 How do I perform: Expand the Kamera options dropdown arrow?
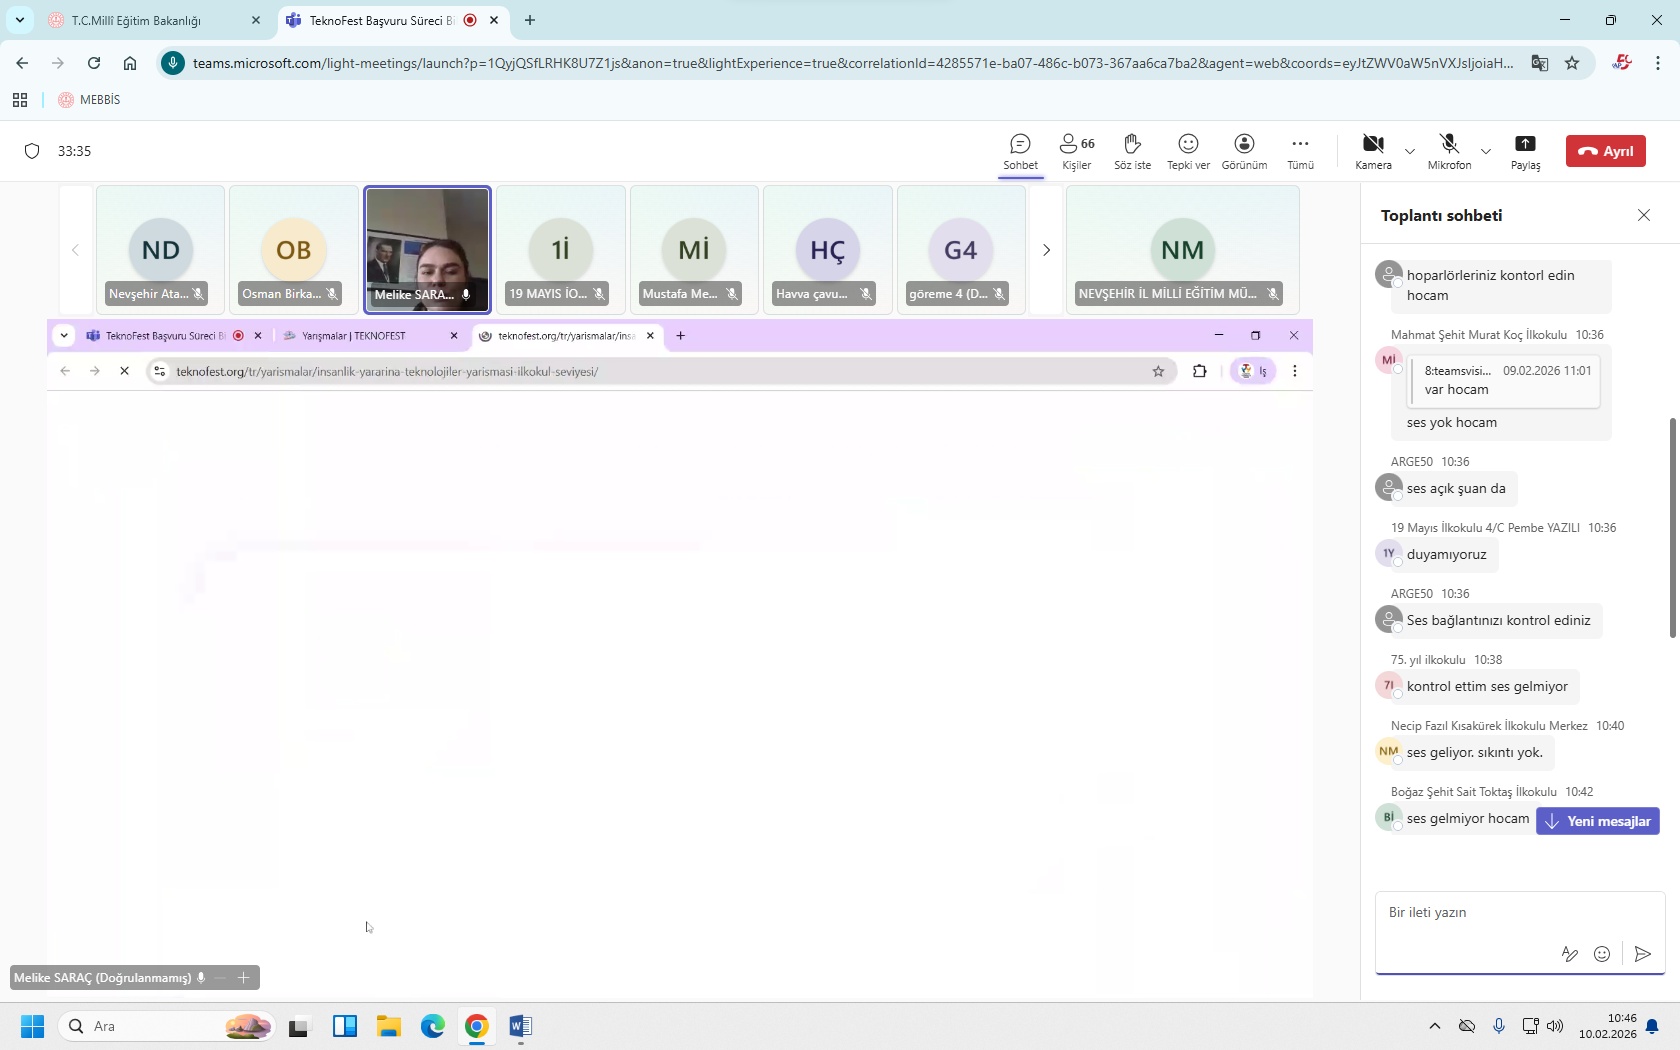(x=1410, y=152)
